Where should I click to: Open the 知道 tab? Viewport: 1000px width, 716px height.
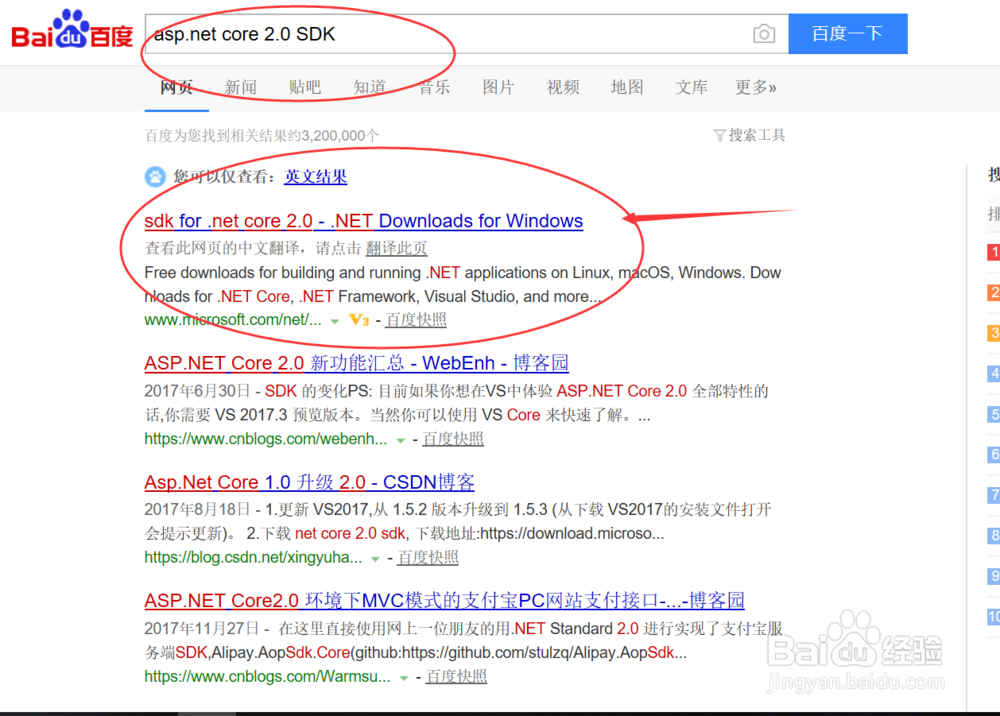pos(370,87)
